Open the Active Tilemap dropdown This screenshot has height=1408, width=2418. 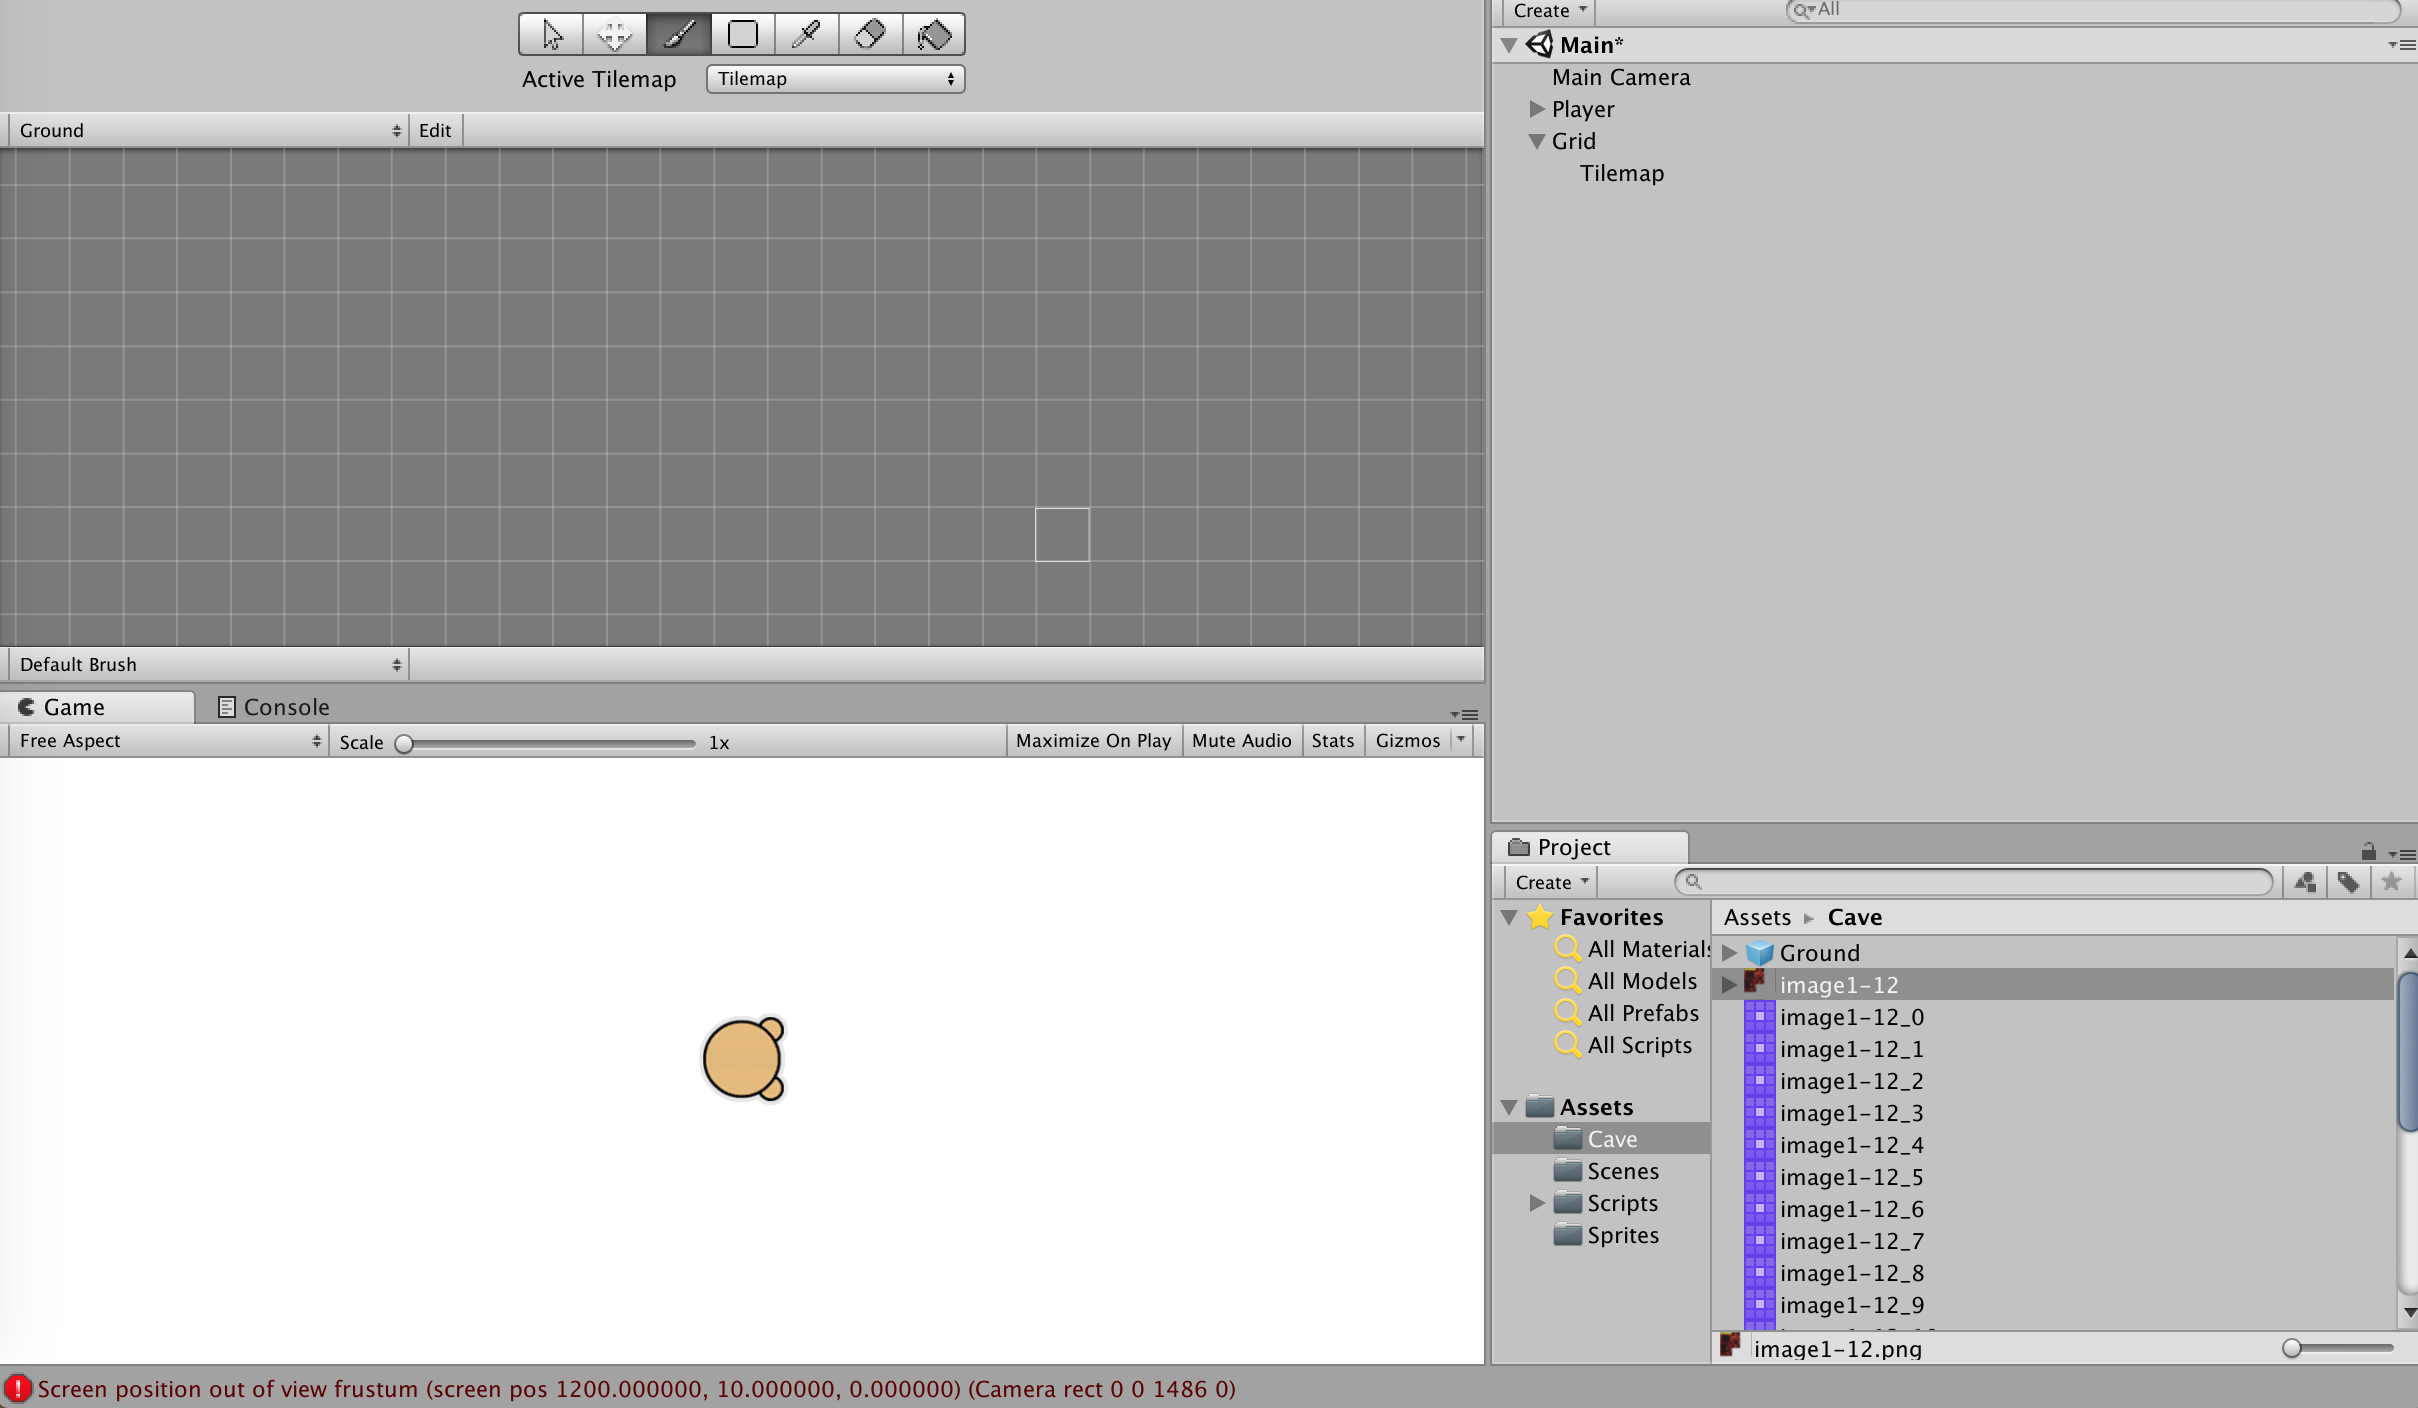835,79
